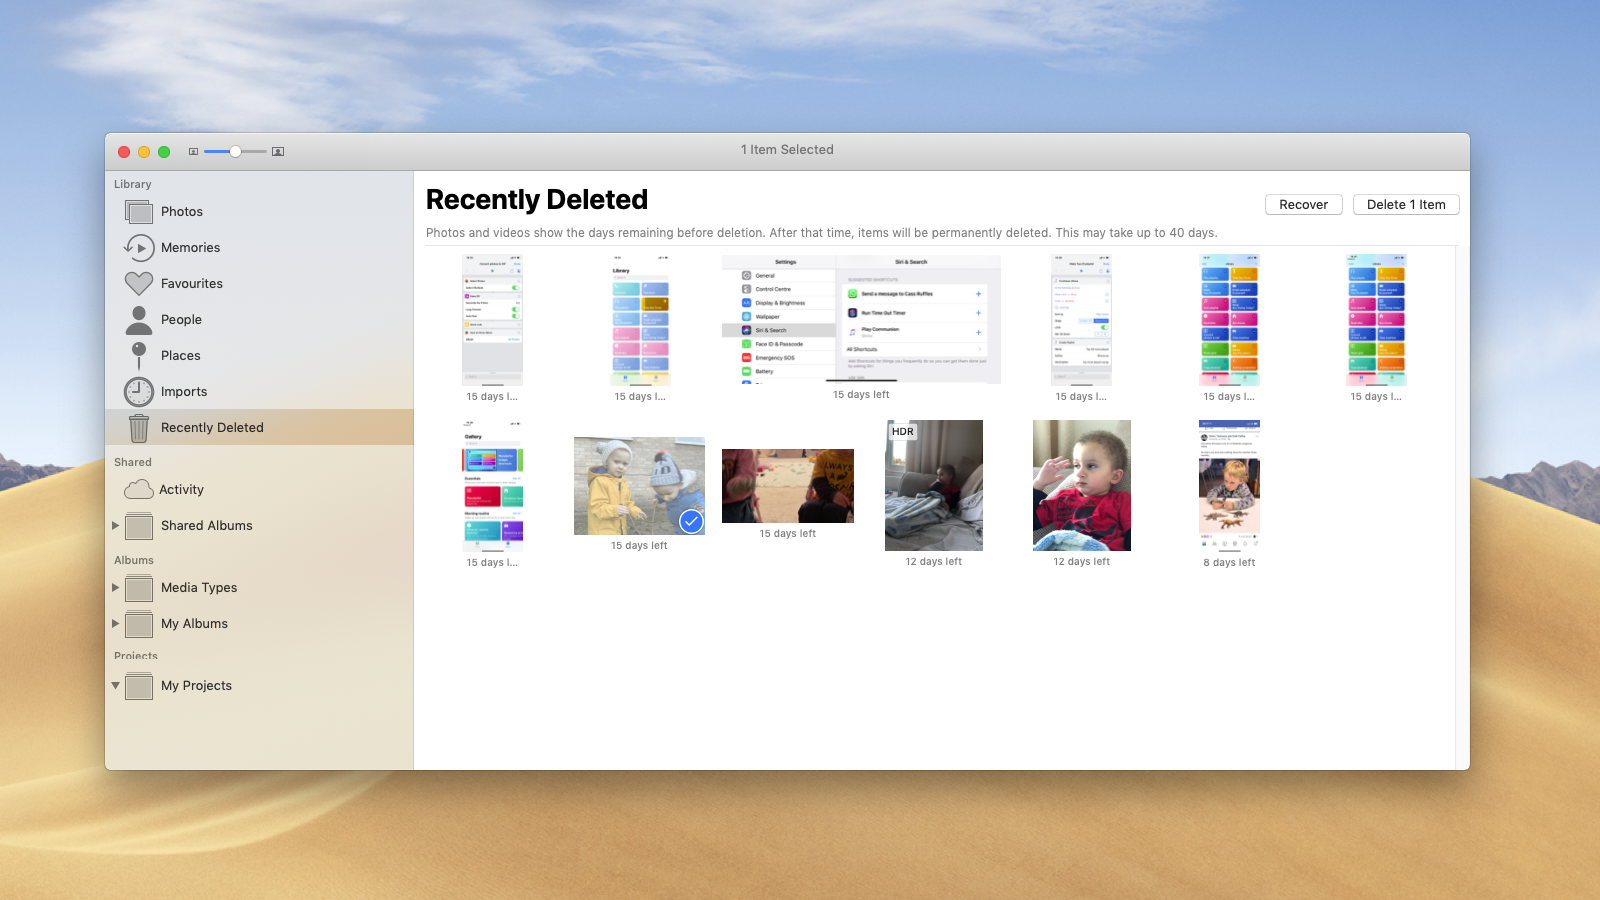
Task: Open the Imports clock icon
Action: click(x=139, y=391)
